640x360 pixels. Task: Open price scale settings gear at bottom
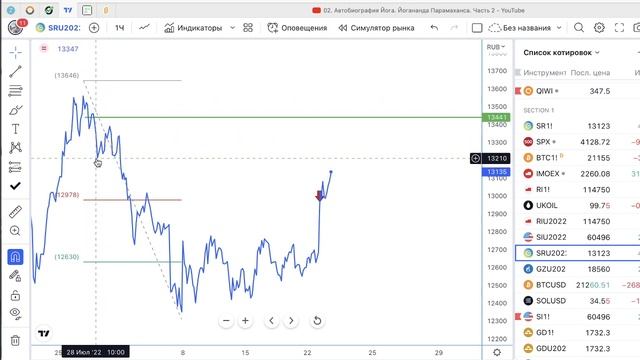point(497,352)
